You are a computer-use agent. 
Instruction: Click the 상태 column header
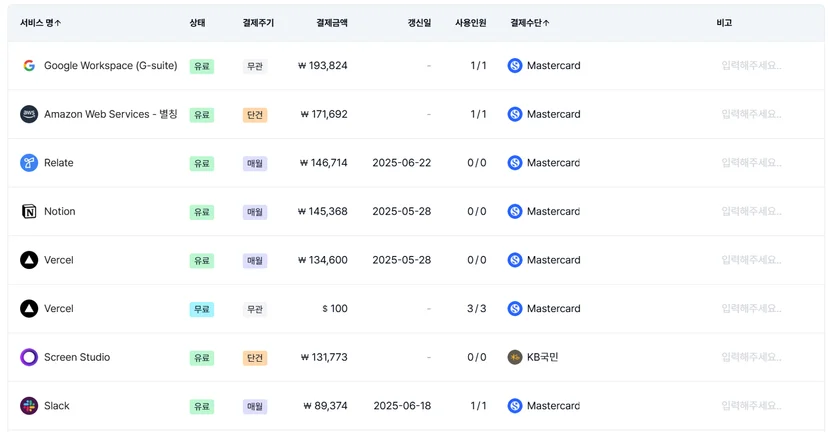coord(197,23)
